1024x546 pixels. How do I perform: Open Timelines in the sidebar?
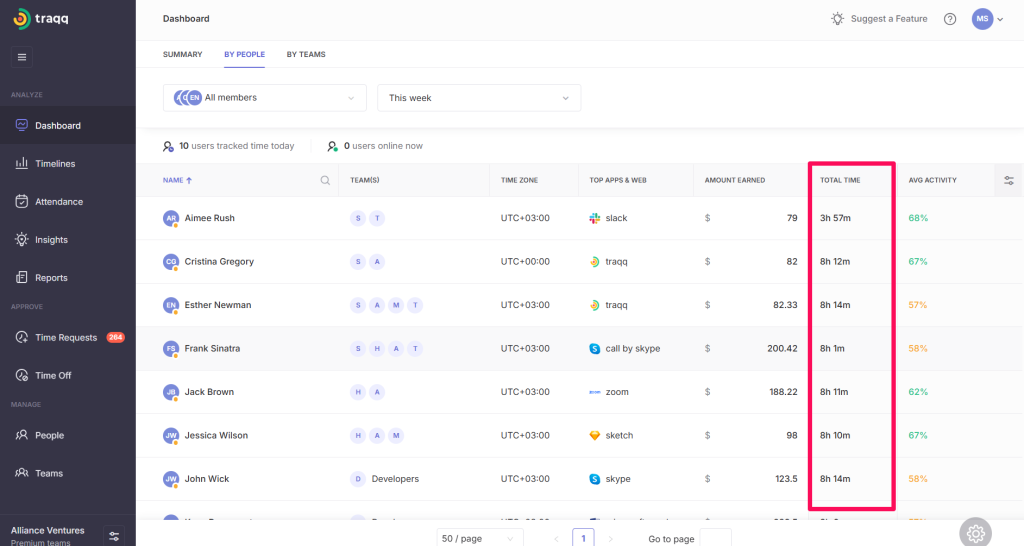pos(55,164)
